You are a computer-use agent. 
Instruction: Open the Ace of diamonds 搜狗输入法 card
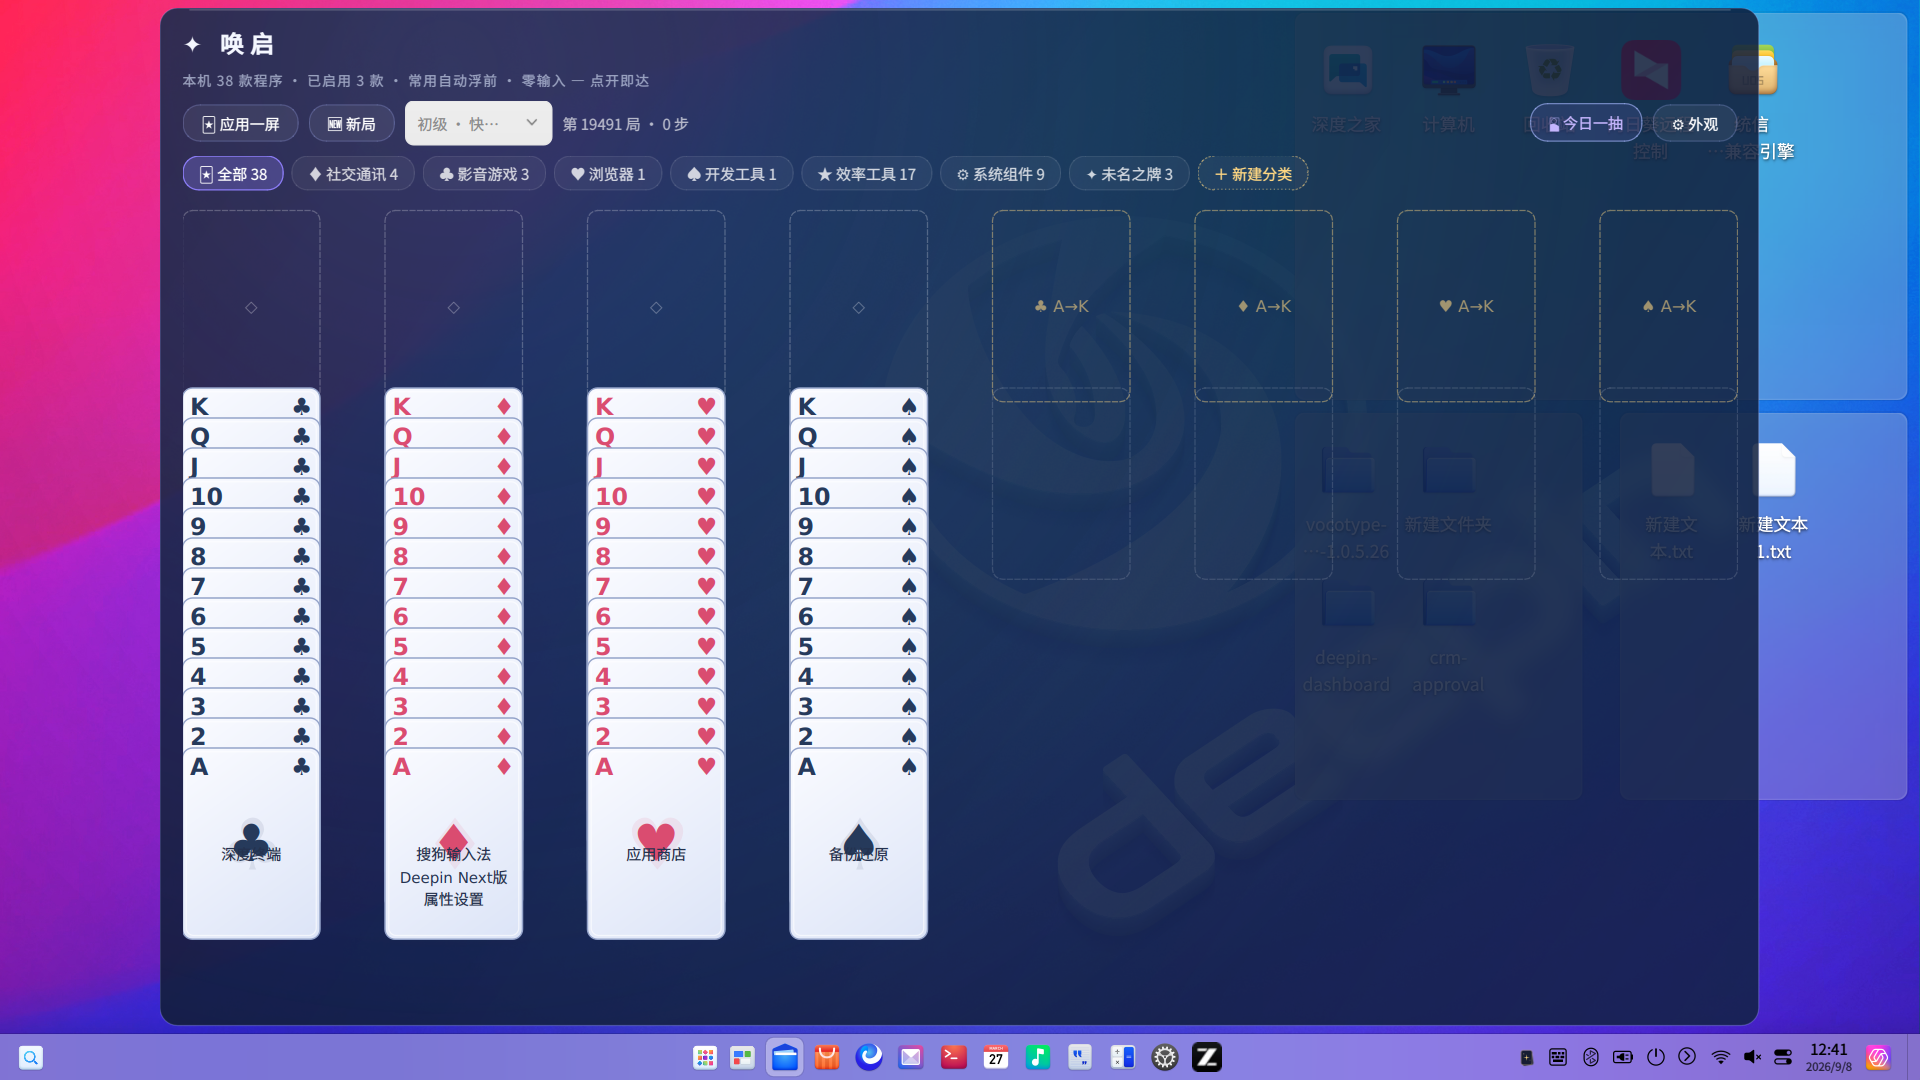pyautogui.click(x=453, y=845)
